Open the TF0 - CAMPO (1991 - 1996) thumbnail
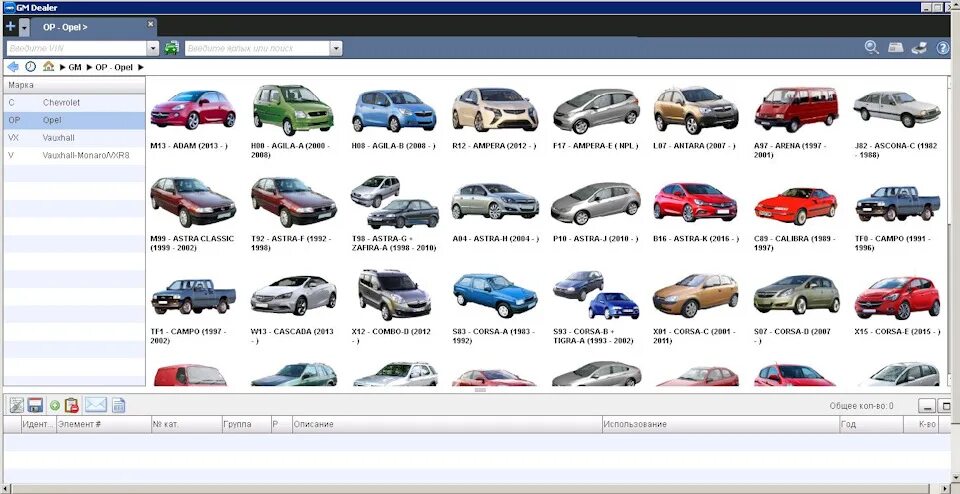Viewport: 960px width, 494px height. click(x=898, y=203)
